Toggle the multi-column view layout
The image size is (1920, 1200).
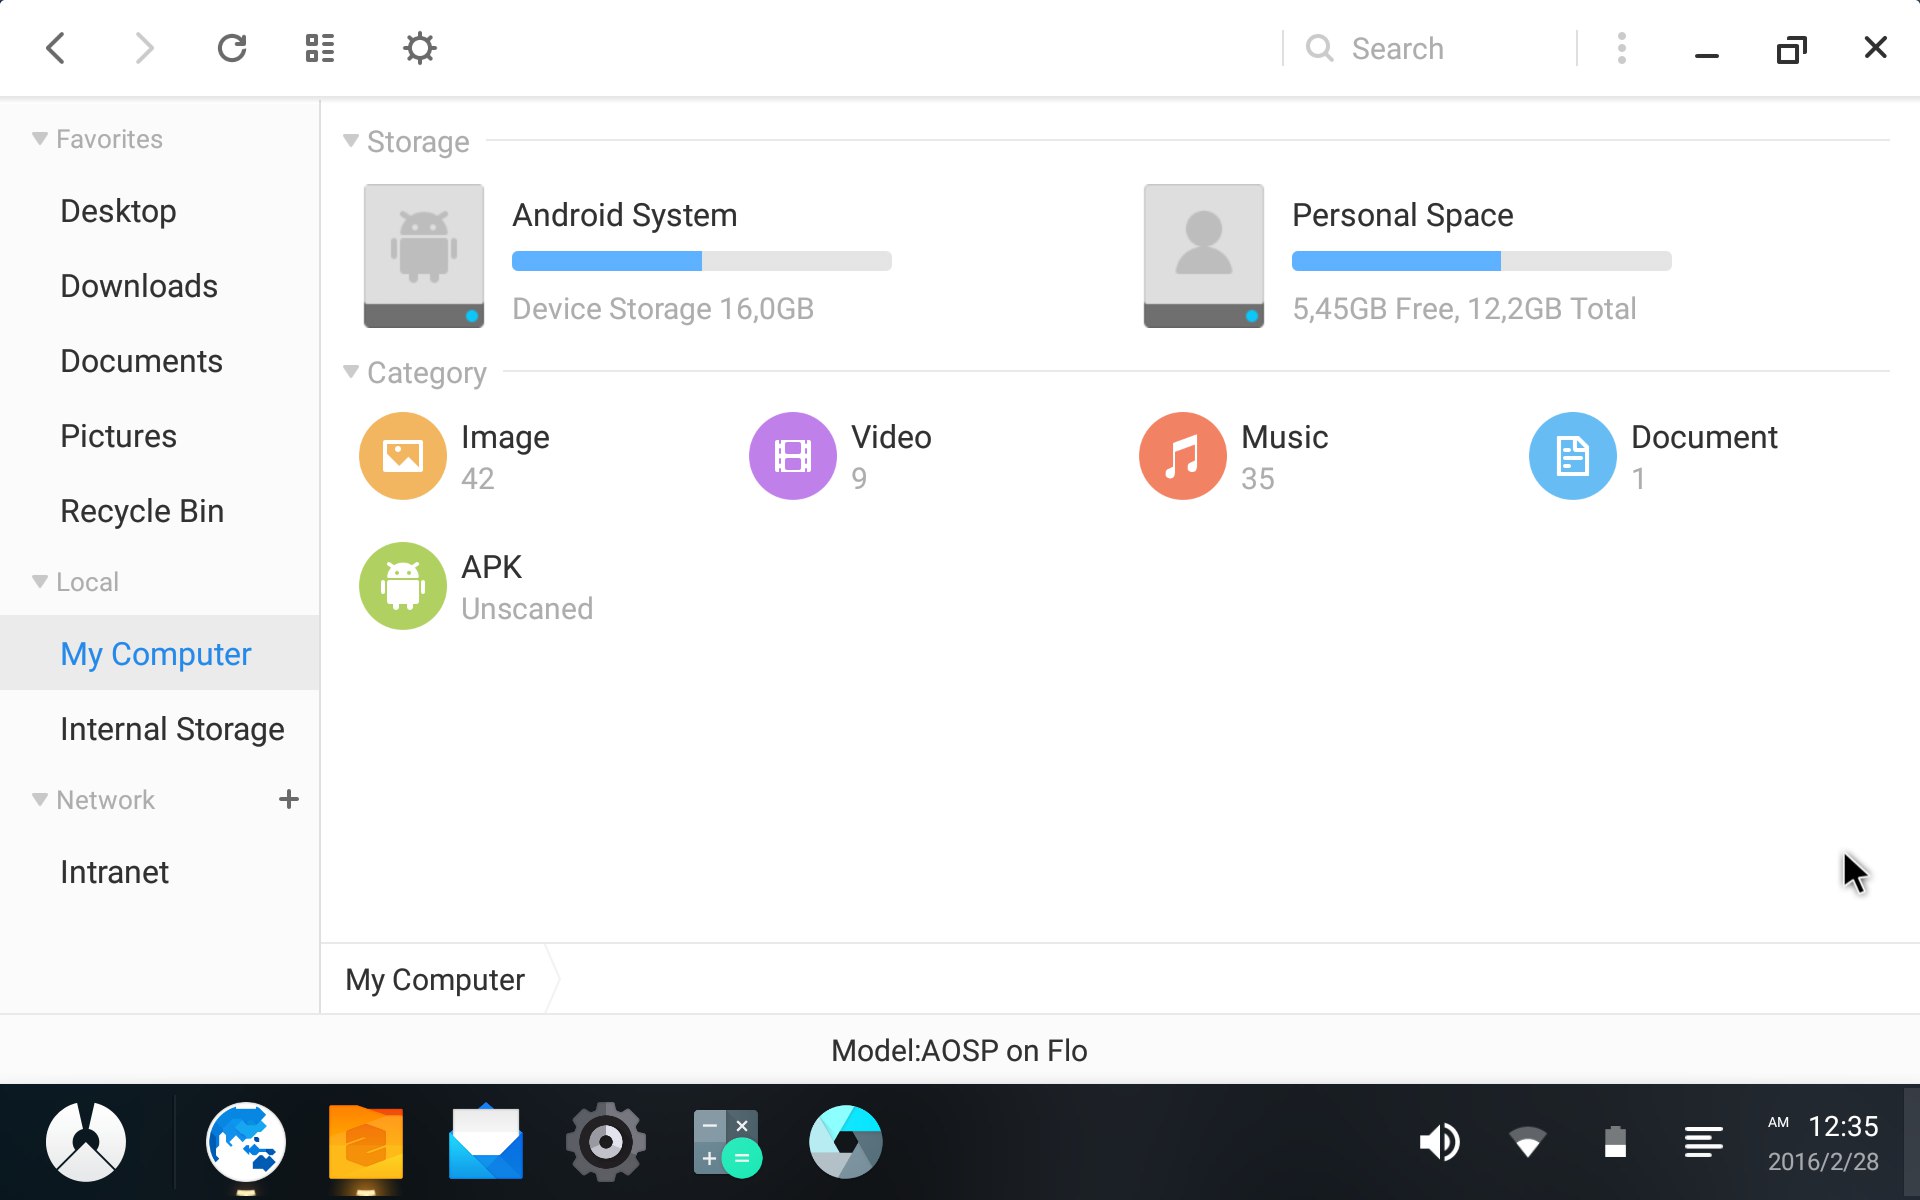tap(319, 48)
